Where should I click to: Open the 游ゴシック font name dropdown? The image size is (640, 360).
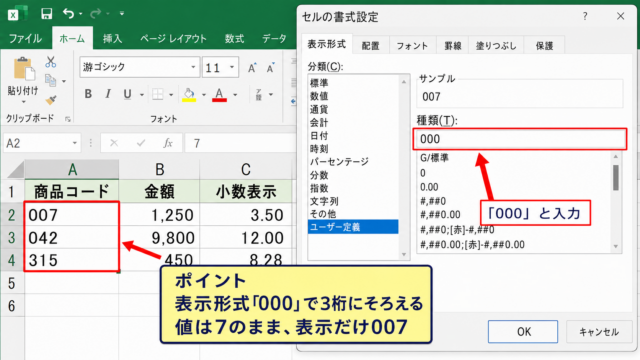pyautogui.click(x=193, y=67)
